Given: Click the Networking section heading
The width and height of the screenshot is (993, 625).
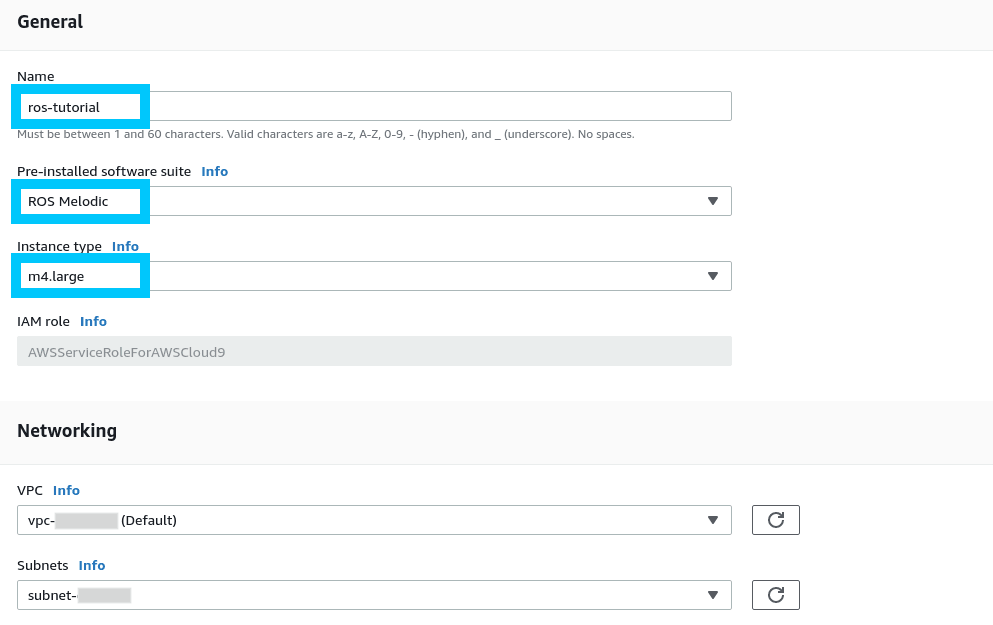Looking at the screenshot, I should (x=67, y=431).
